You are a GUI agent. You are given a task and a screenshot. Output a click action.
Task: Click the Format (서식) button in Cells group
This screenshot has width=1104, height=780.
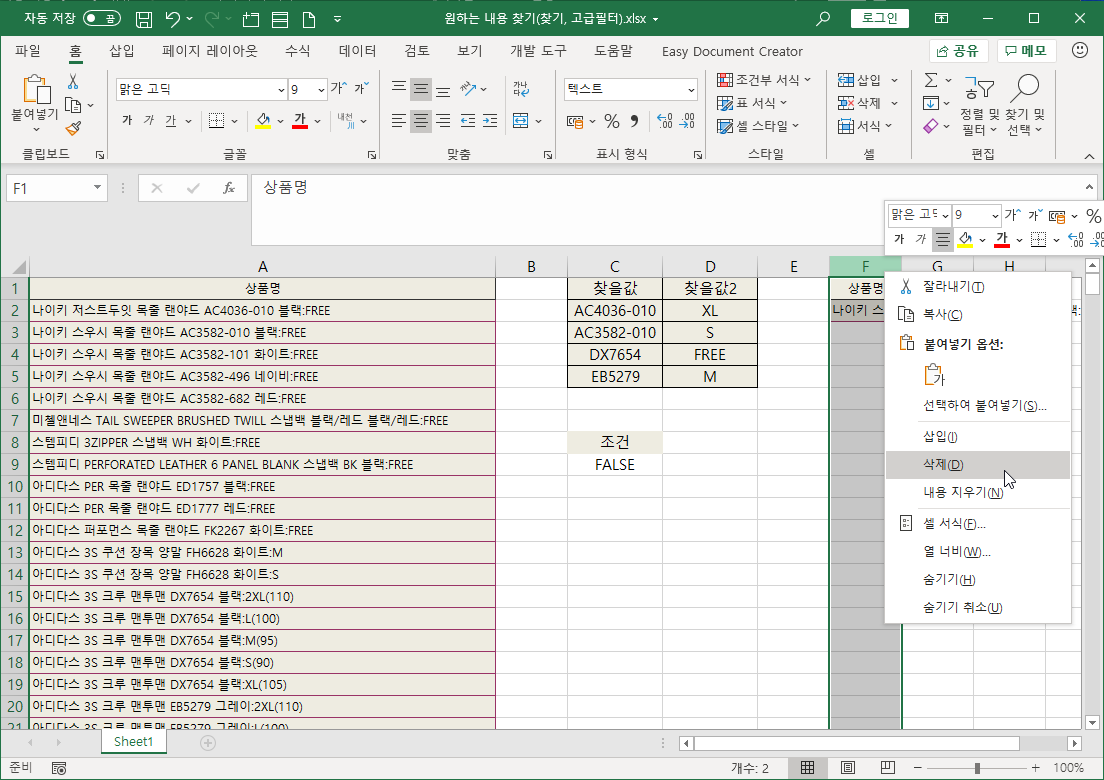pos(864,126)
